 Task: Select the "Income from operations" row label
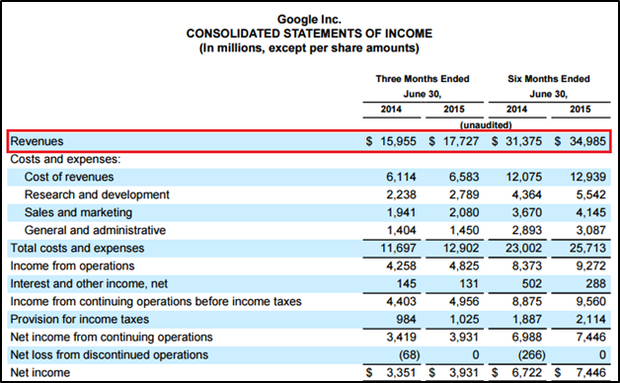(x=72, y=266)
